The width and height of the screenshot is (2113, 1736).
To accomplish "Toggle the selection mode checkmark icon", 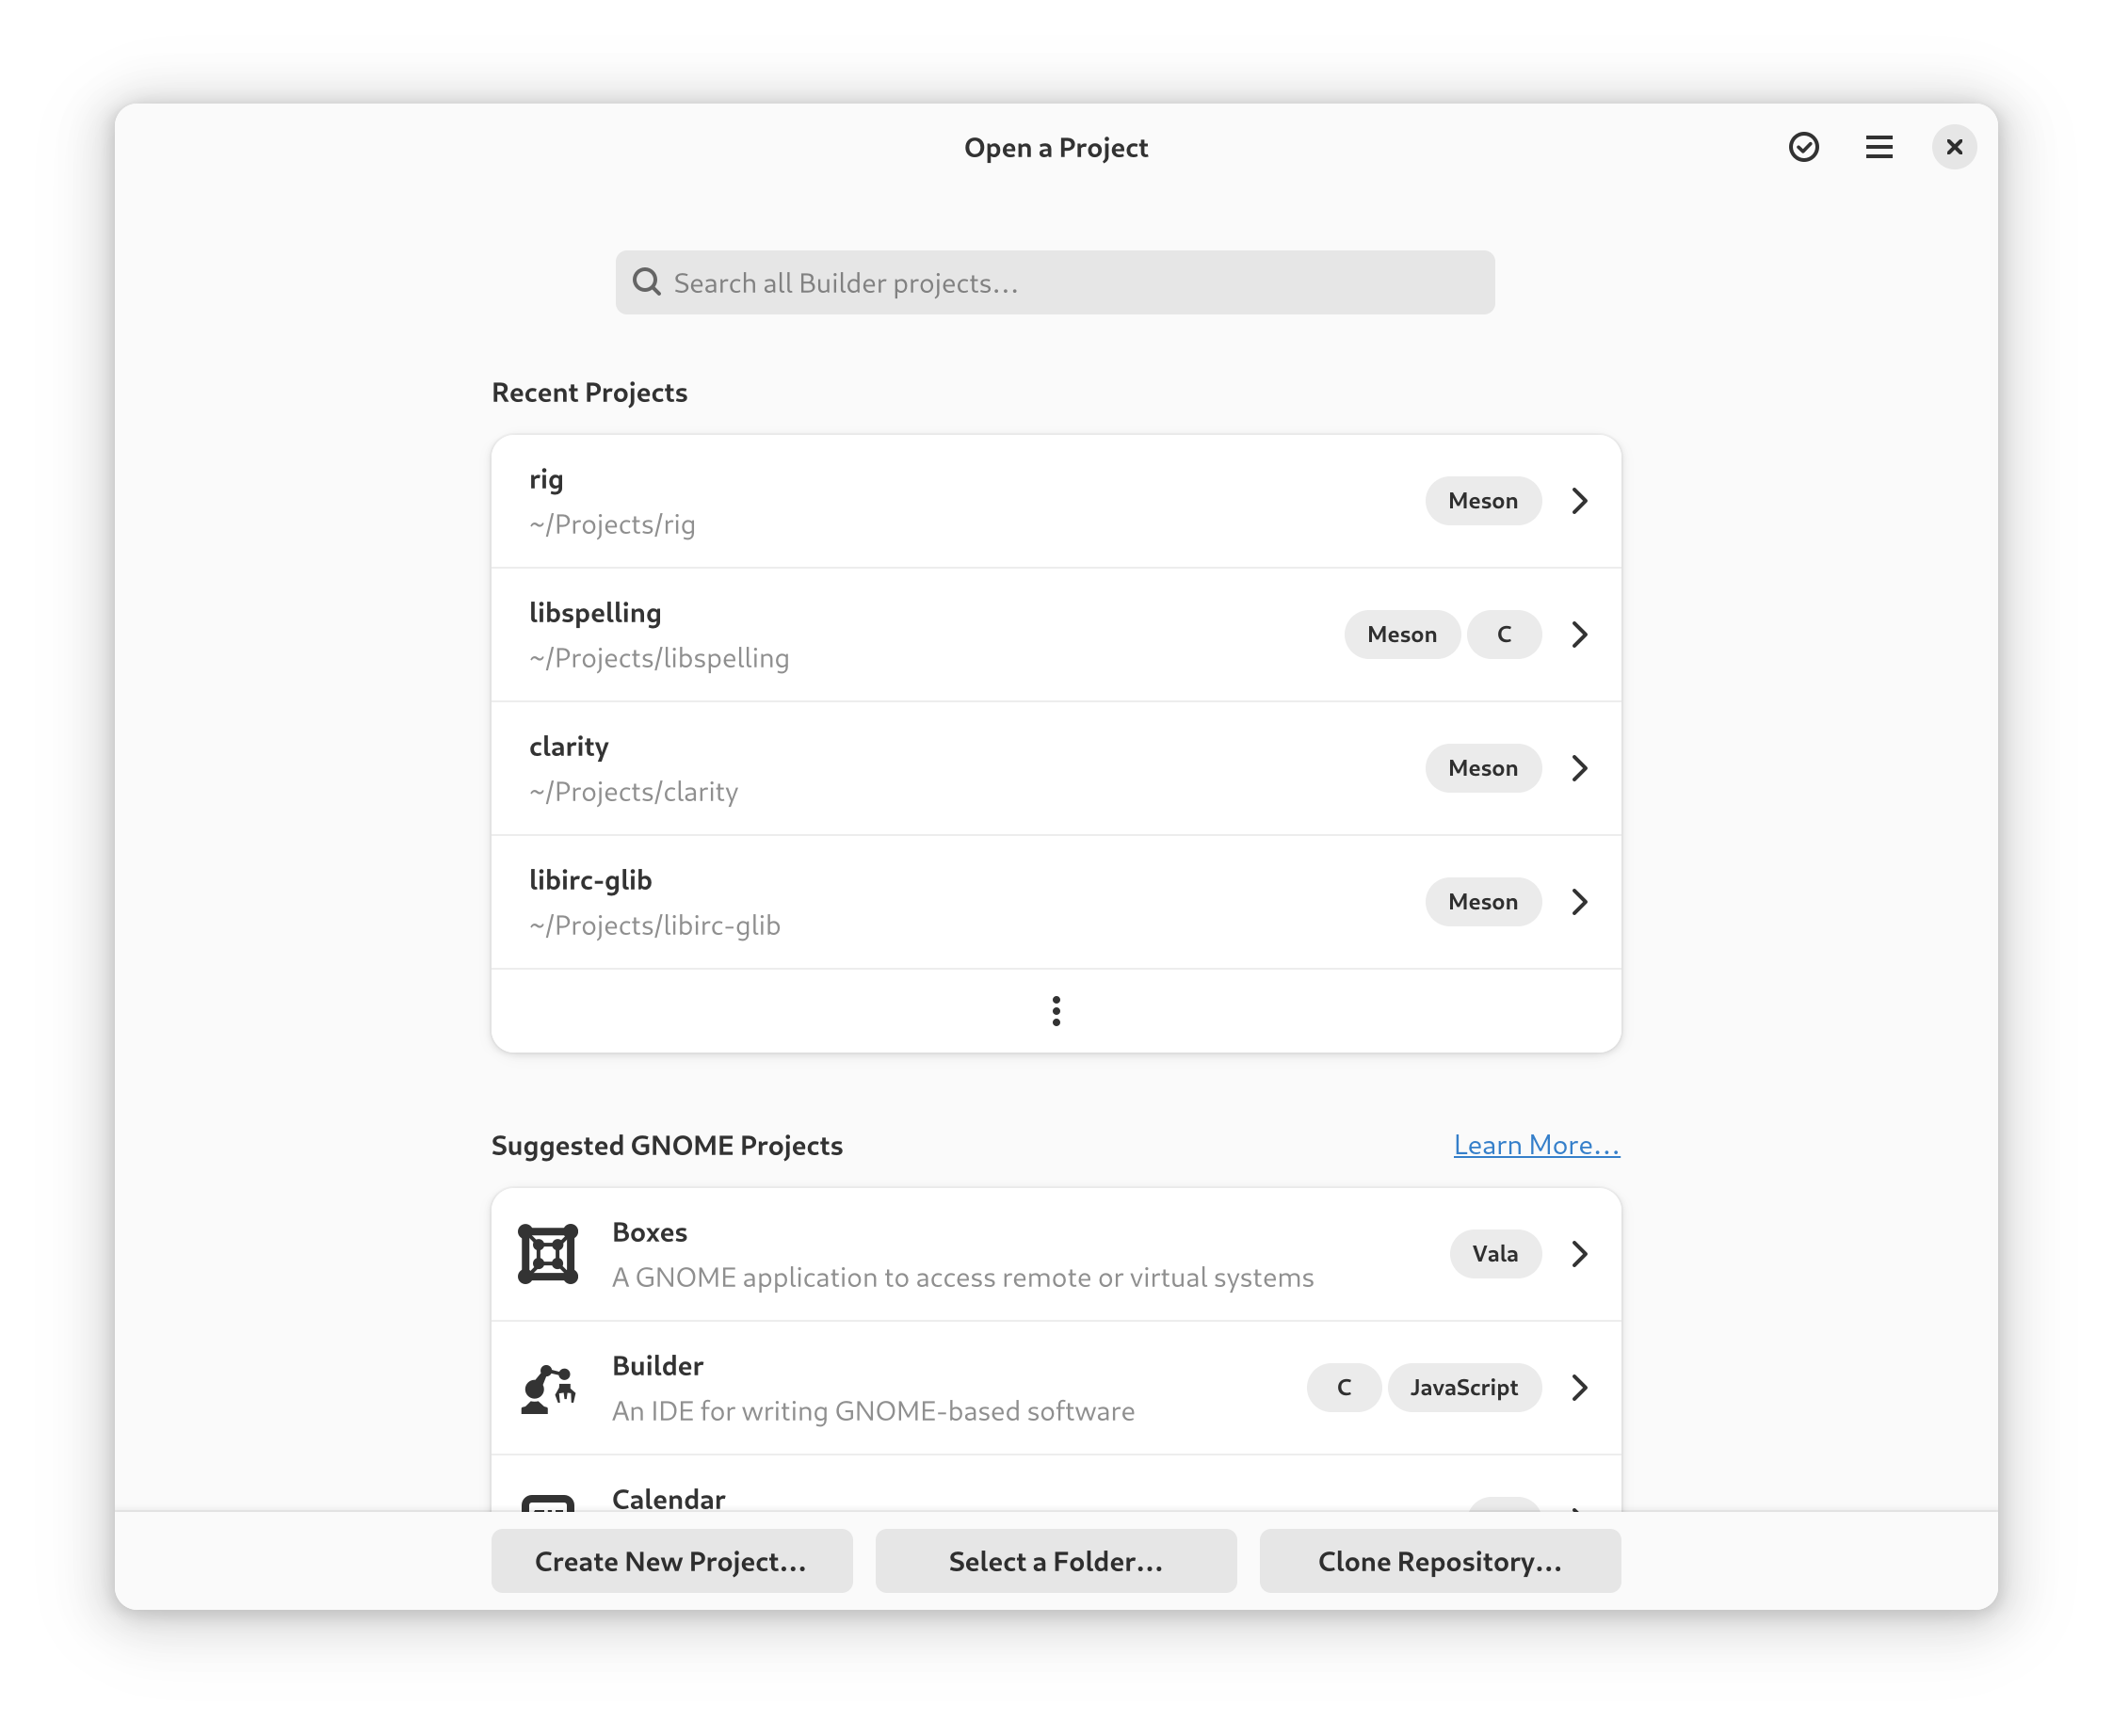I will click(1803, 147).
